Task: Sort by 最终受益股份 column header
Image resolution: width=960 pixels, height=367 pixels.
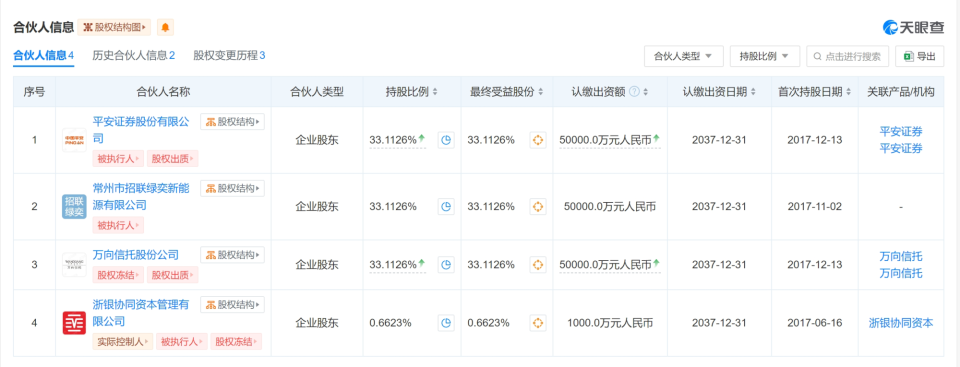Action: tap(506, 92)
